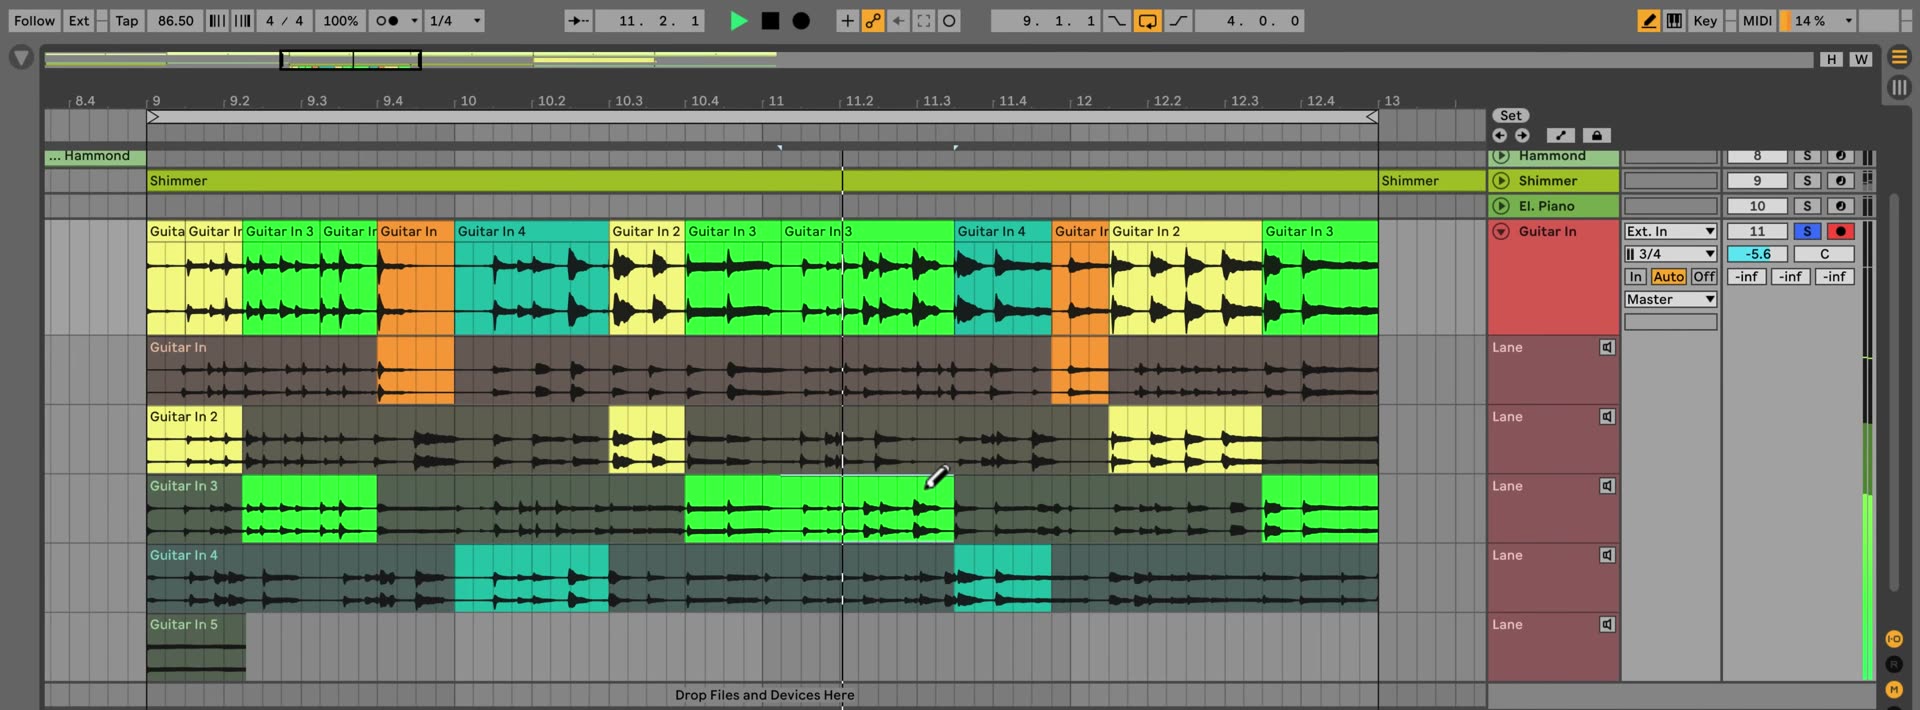
Task: Solo the Shimmer track
Action: (1807, 181)
